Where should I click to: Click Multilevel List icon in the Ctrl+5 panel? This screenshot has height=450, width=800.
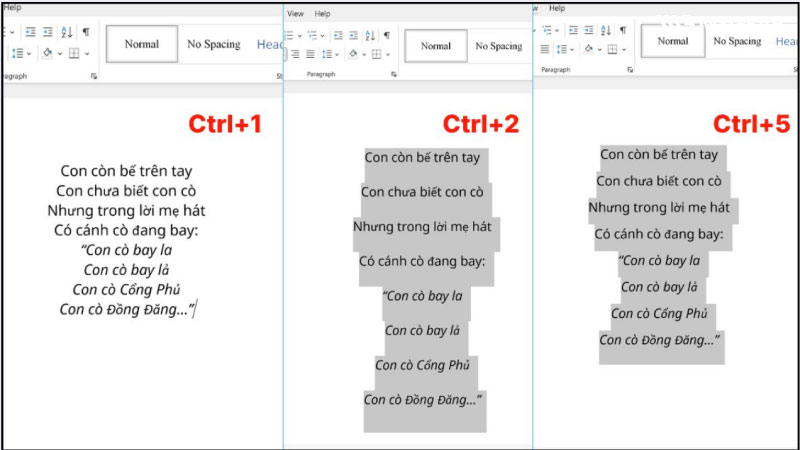click(547, 30)
